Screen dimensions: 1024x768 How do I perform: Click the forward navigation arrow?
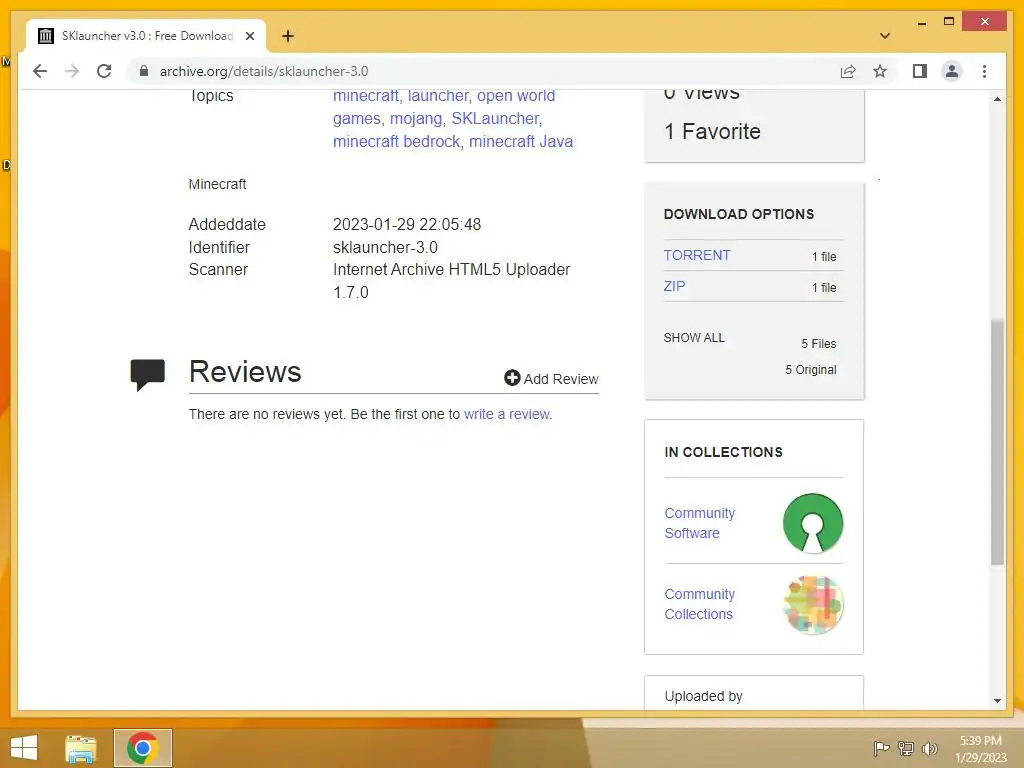(x=72, y=71)
